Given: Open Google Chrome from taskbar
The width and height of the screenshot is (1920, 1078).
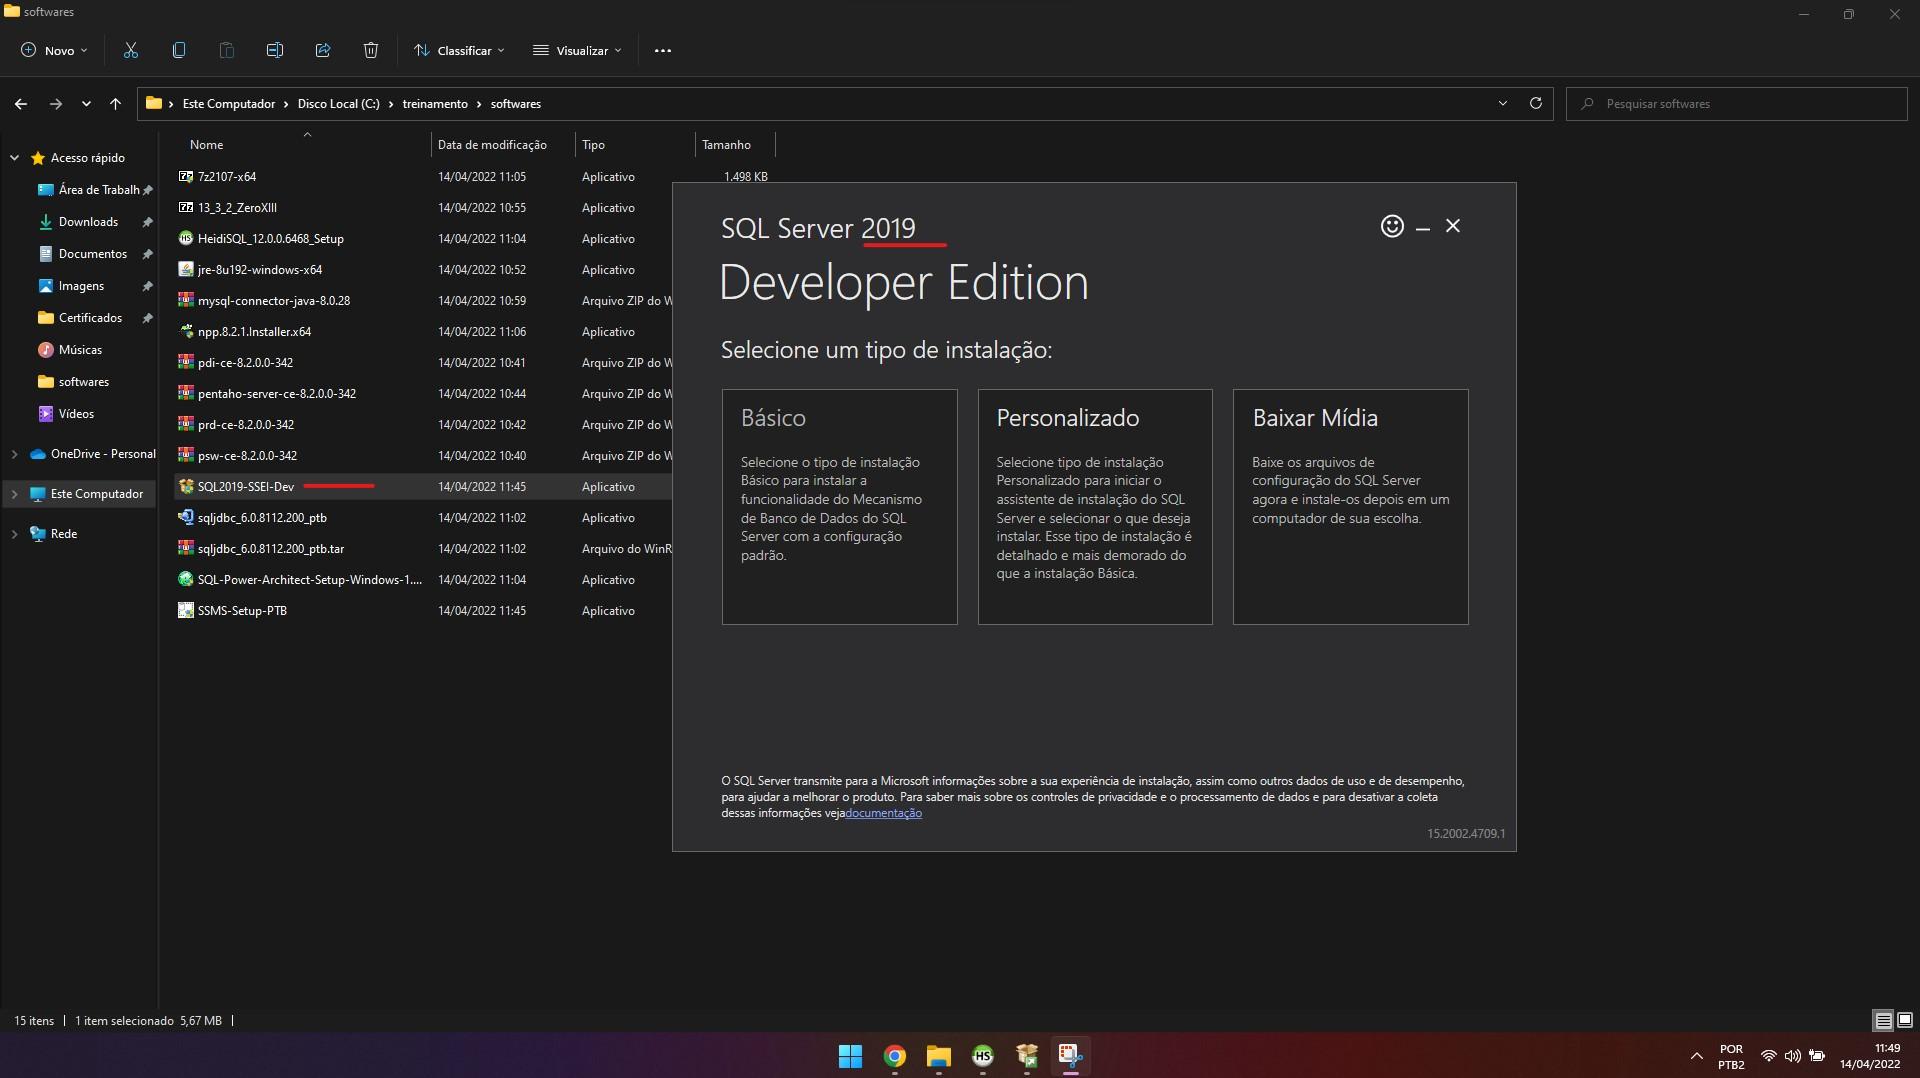Looking at the screenshot, I should coord(895,1056).
